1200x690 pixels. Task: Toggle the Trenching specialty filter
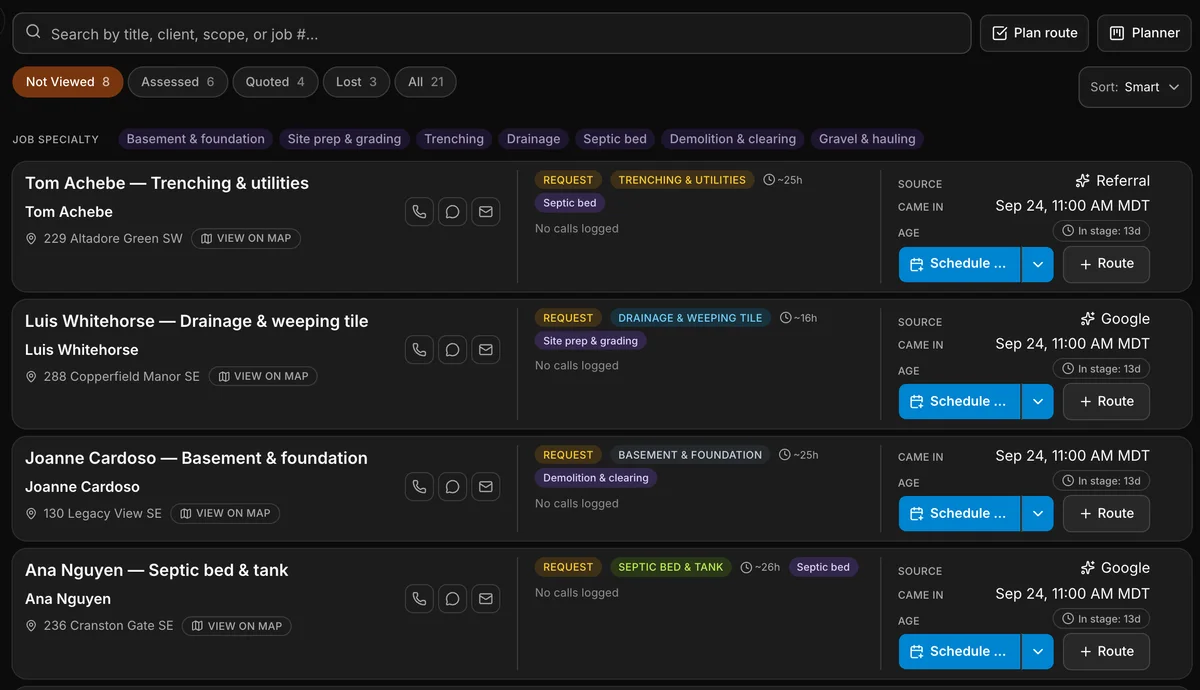454,139
